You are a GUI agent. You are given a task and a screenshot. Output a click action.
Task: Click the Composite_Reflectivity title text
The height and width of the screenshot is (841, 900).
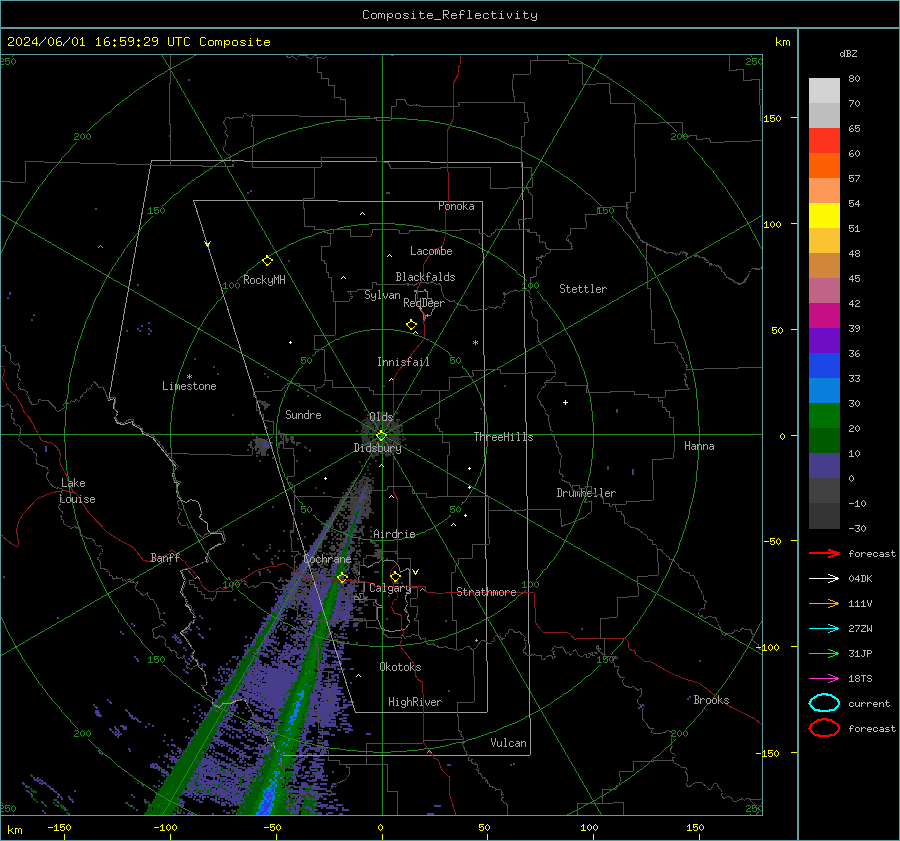tap(449, 15)
